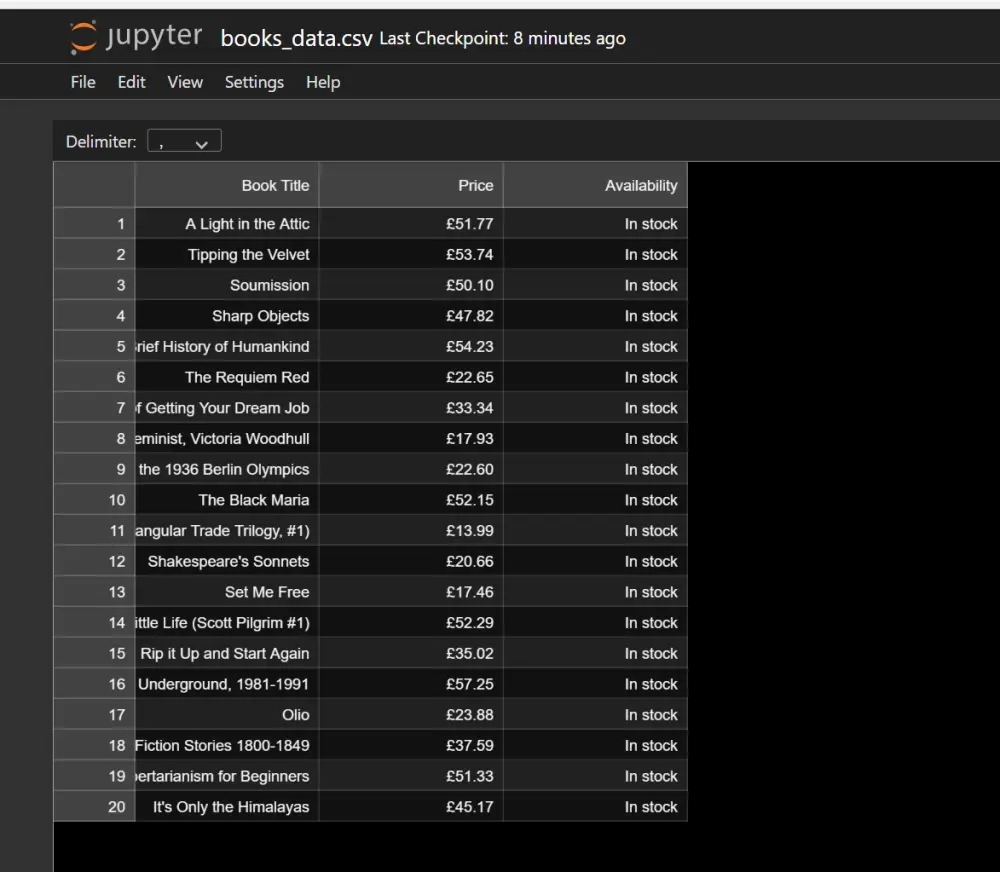Click the Last Checkpoint text
The height and width of the screenshot is (872, 1000).
pyautogui.click(x=503, y=38)
